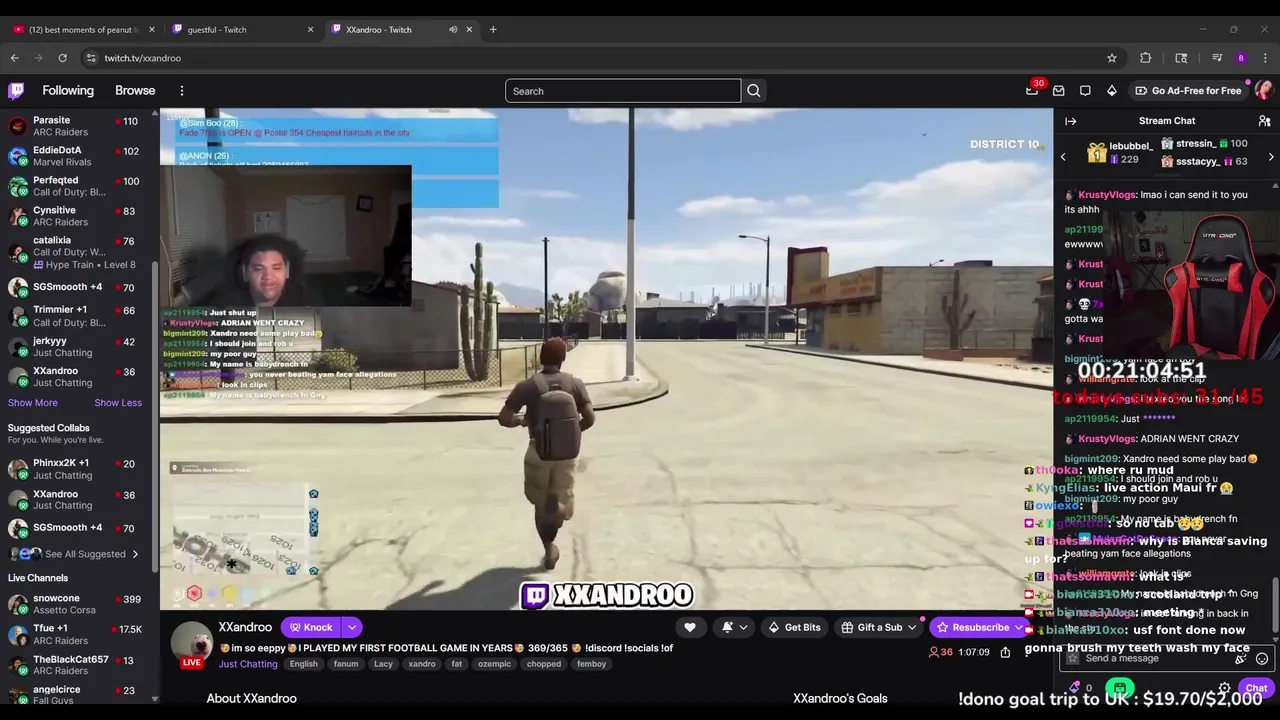Open the Just Chatting category link
This screenshot has width=1280, height=720.
tap(248, 664)
